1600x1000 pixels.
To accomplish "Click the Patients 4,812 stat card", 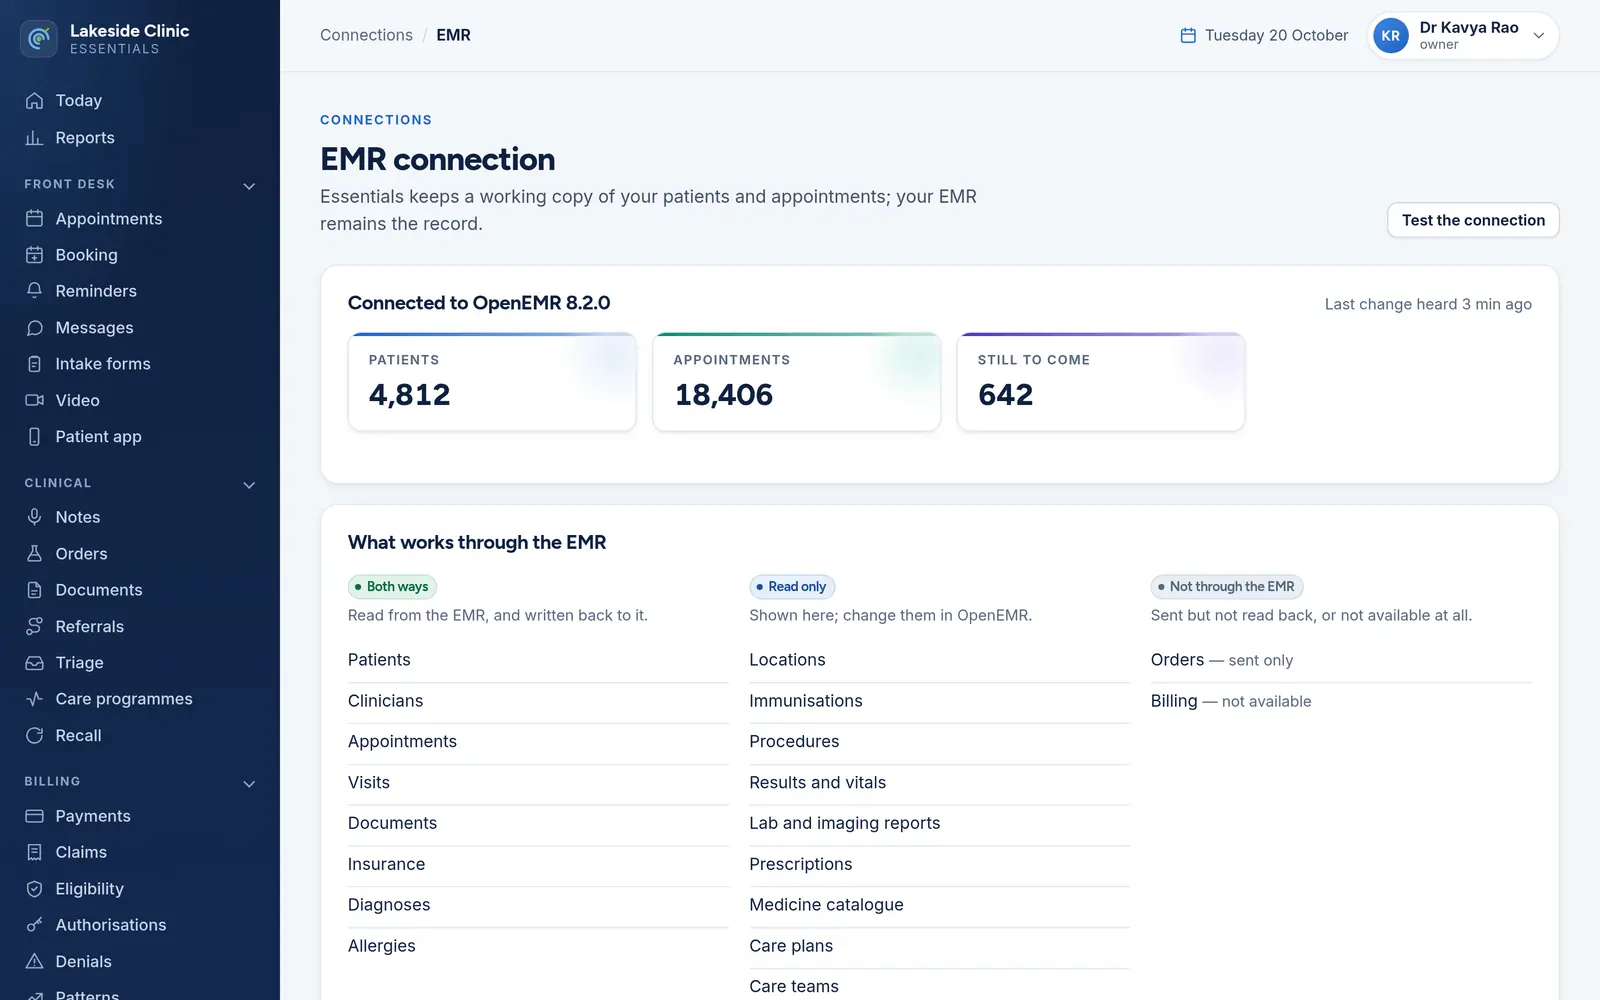I will [x=492, y=382].
